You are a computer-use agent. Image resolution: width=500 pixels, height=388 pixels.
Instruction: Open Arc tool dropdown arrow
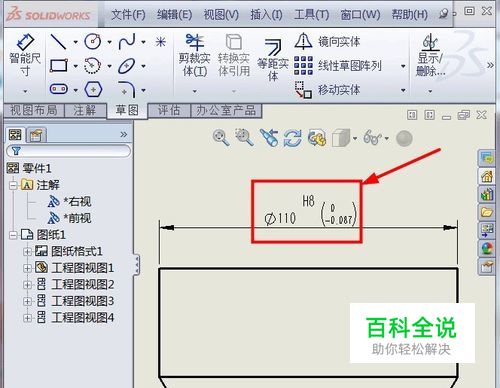[110, 66]
